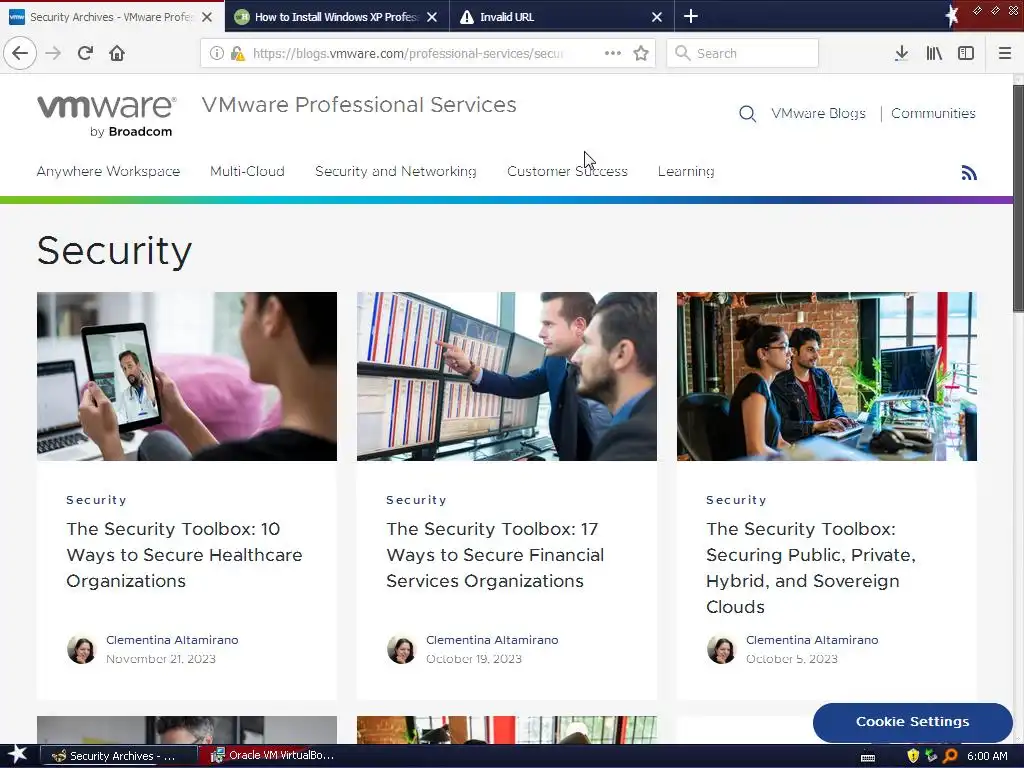The image size is (1024, 768).
Task: Click the November 21, 2023 date
Action: (161, 659)
